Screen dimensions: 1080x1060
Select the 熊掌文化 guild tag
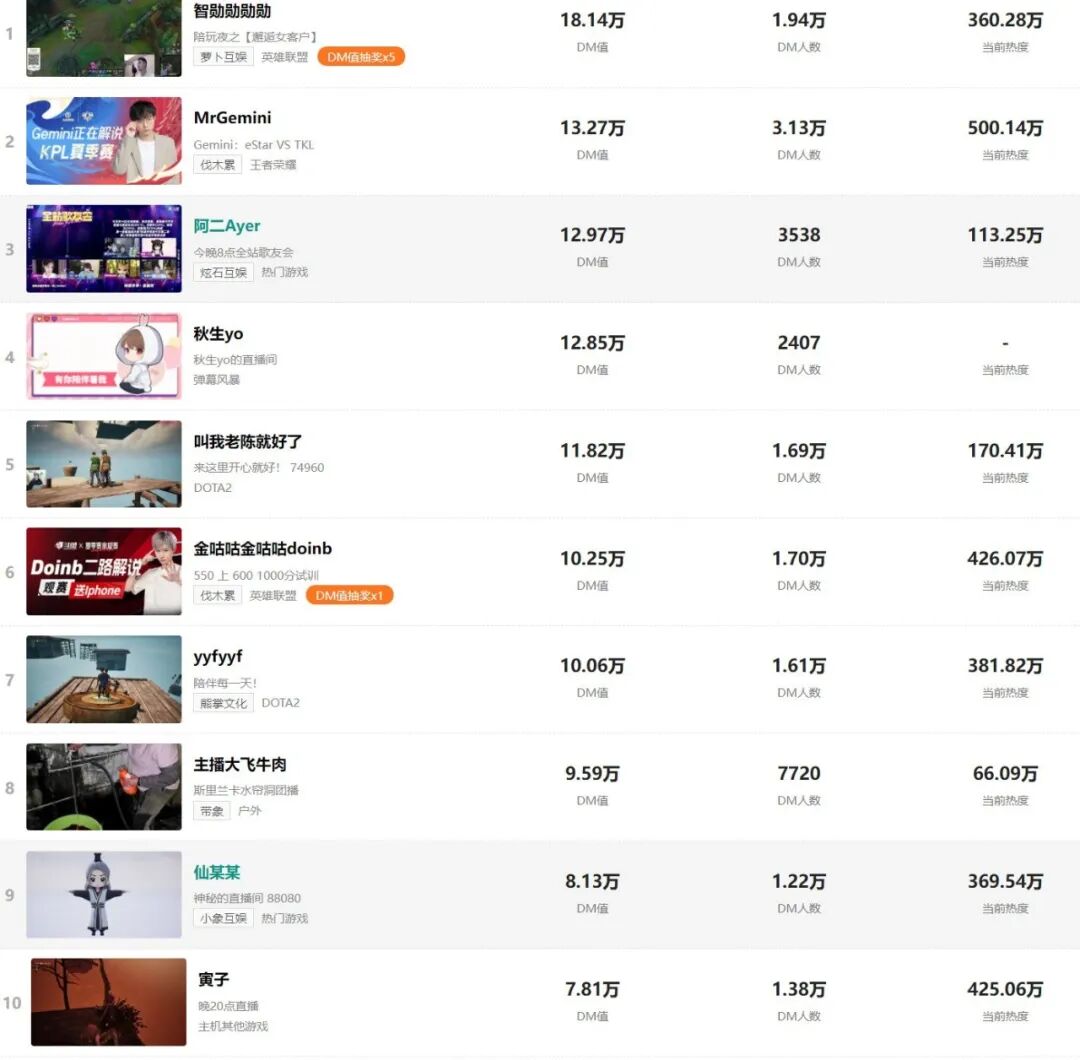[223, 703]
